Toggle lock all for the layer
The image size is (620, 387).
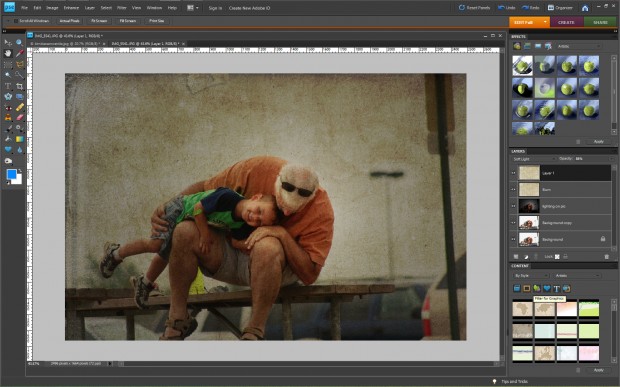tap(565, 257)
